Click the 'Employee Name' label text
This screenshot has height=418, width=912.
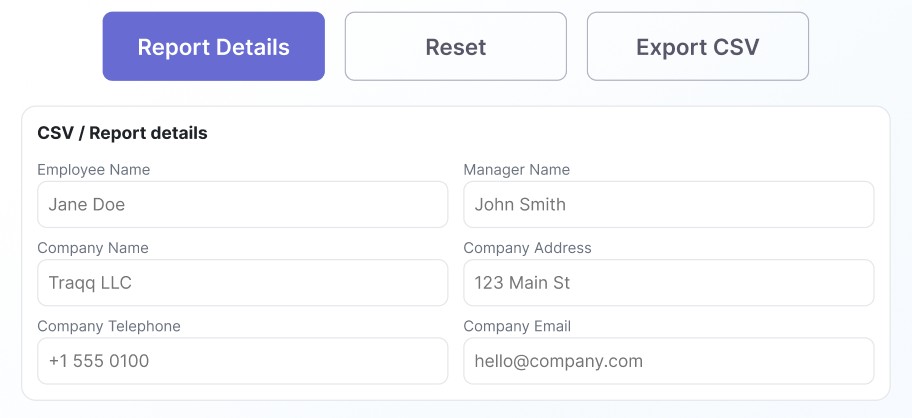93,170
